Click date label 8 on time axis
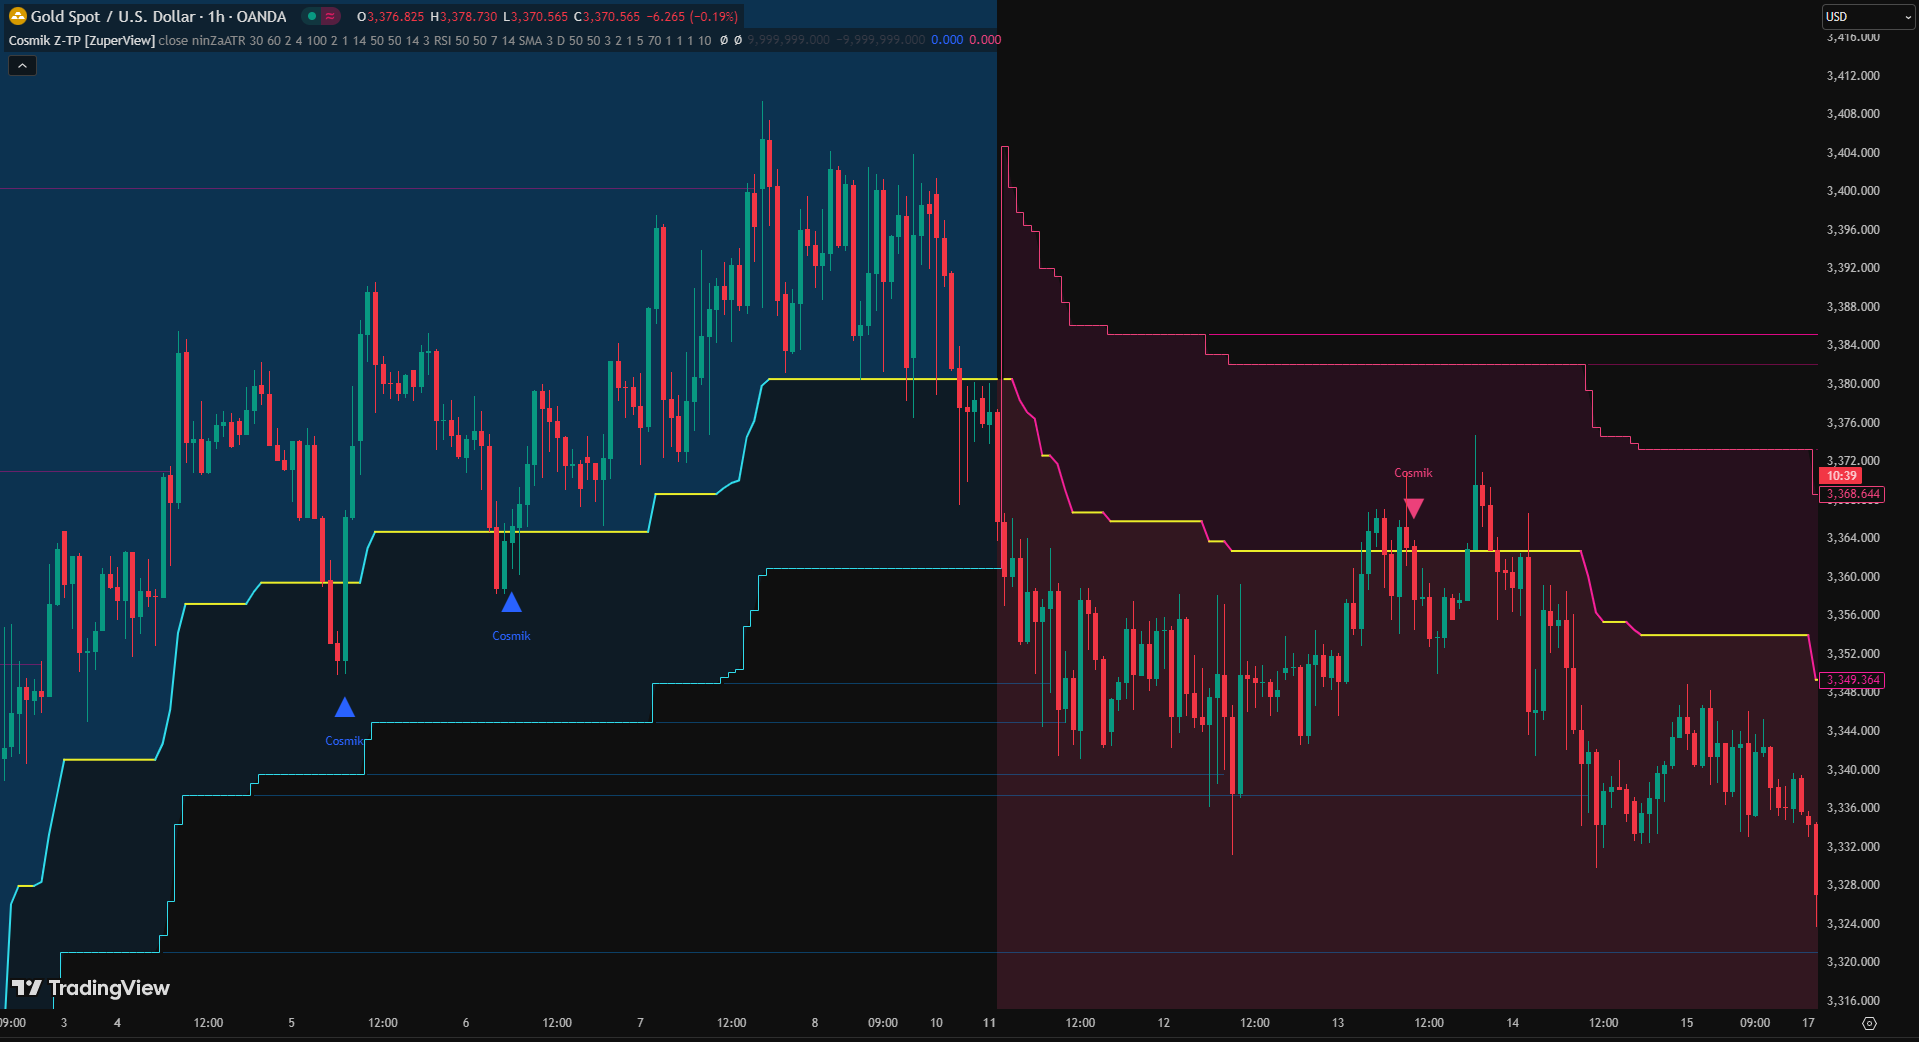 [x=814, y=1023]
